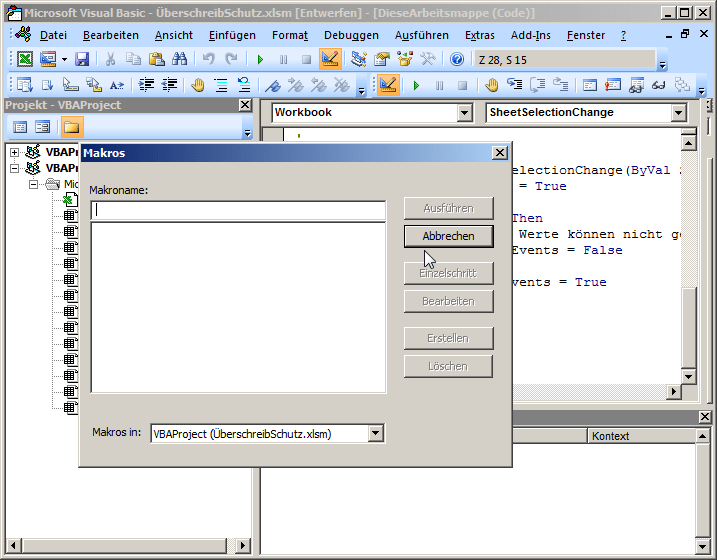
Task: Click Abbrechen in the Makros dialog
Action: point(449,236)
